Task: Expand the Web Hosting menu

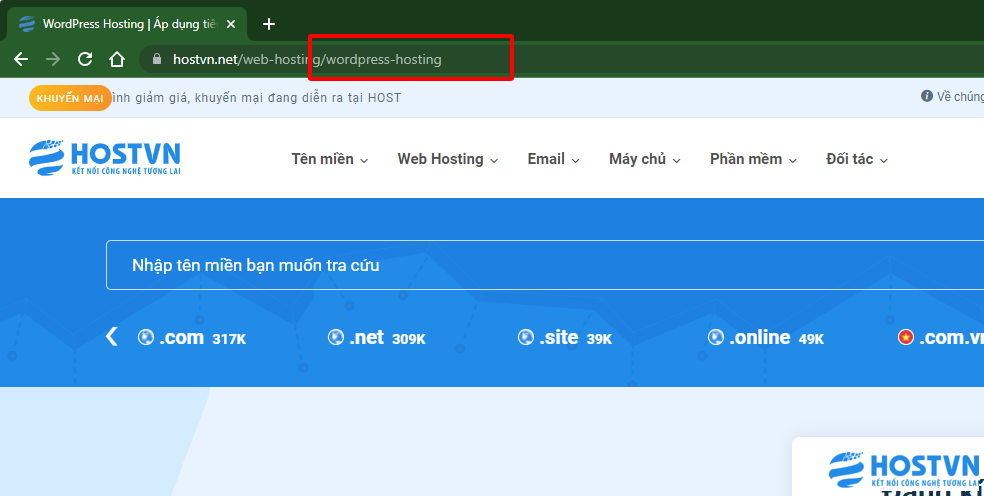Action: pos(447,159)
